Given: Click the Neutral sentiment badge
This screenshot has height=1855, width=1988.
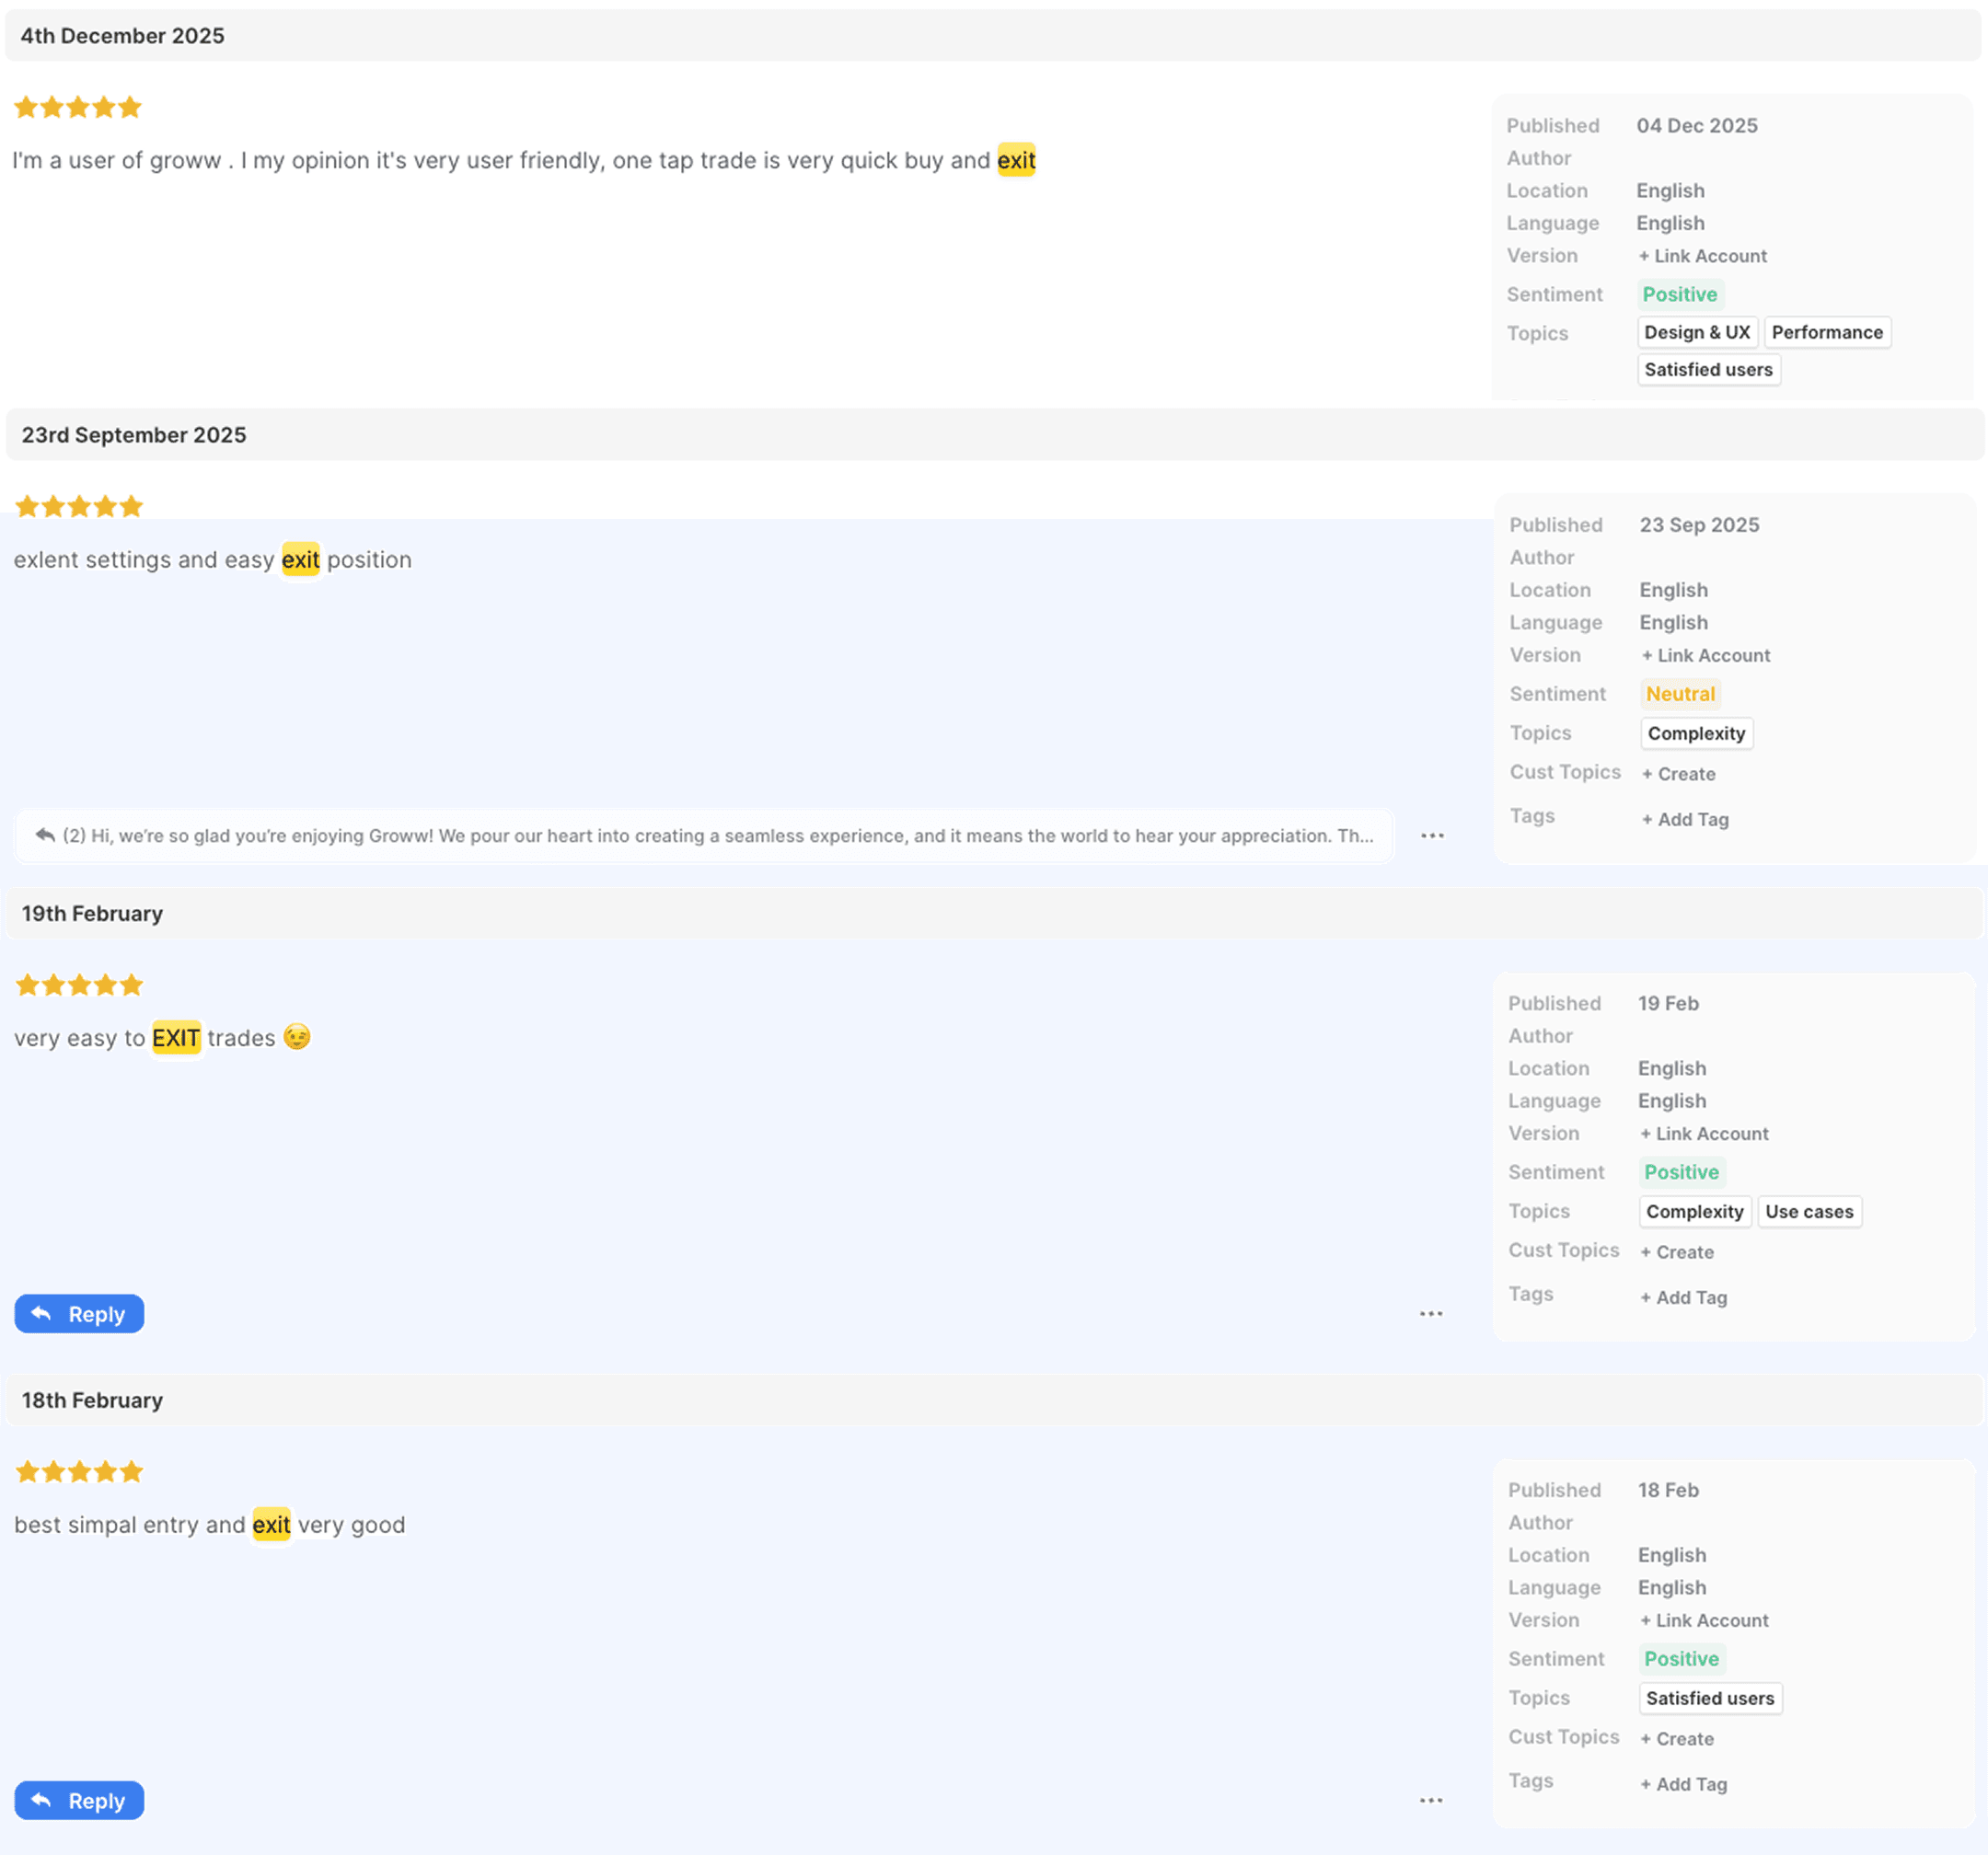Looking at the screenshot, I should coord(1680,693).
